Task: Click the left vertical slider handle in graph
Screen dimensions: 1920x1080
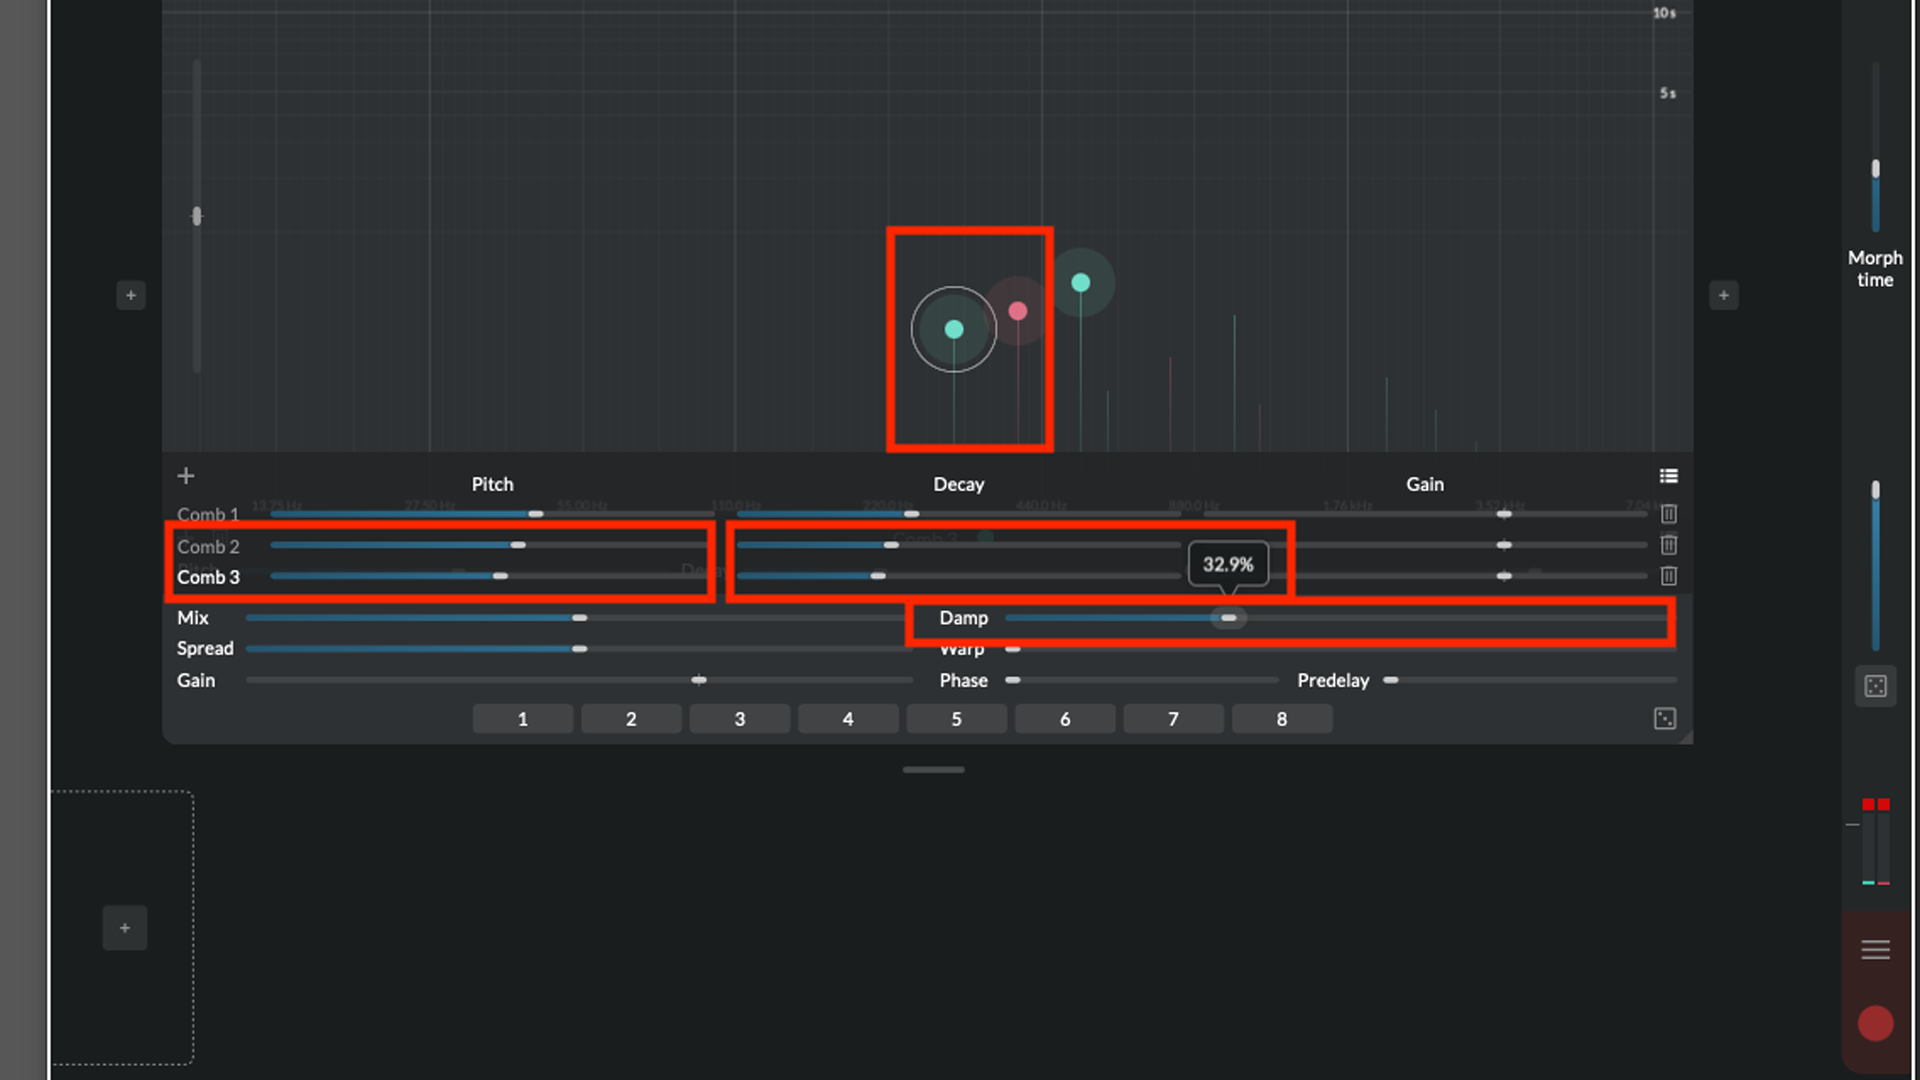Action: point(197,216)
